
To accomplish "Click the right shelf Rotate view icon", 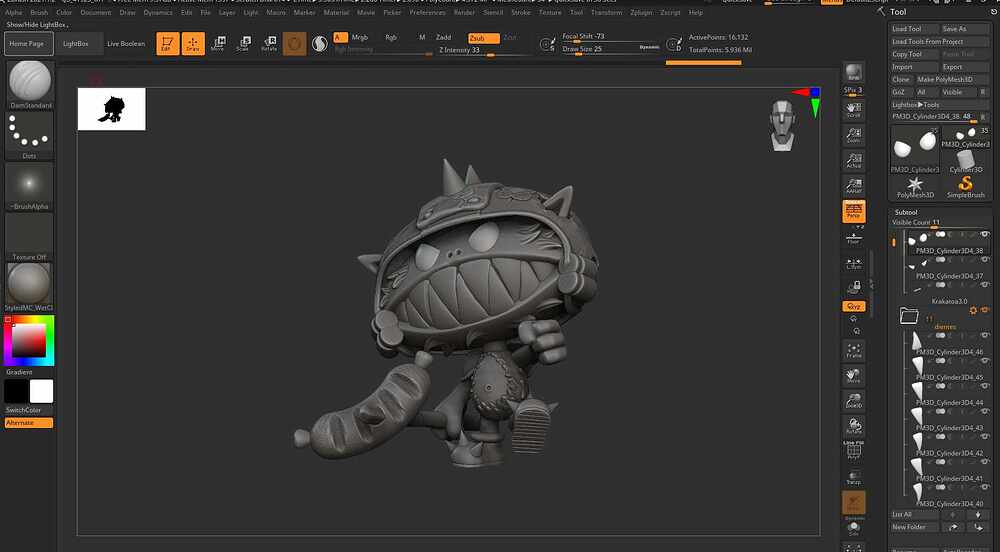I will 853,426.
